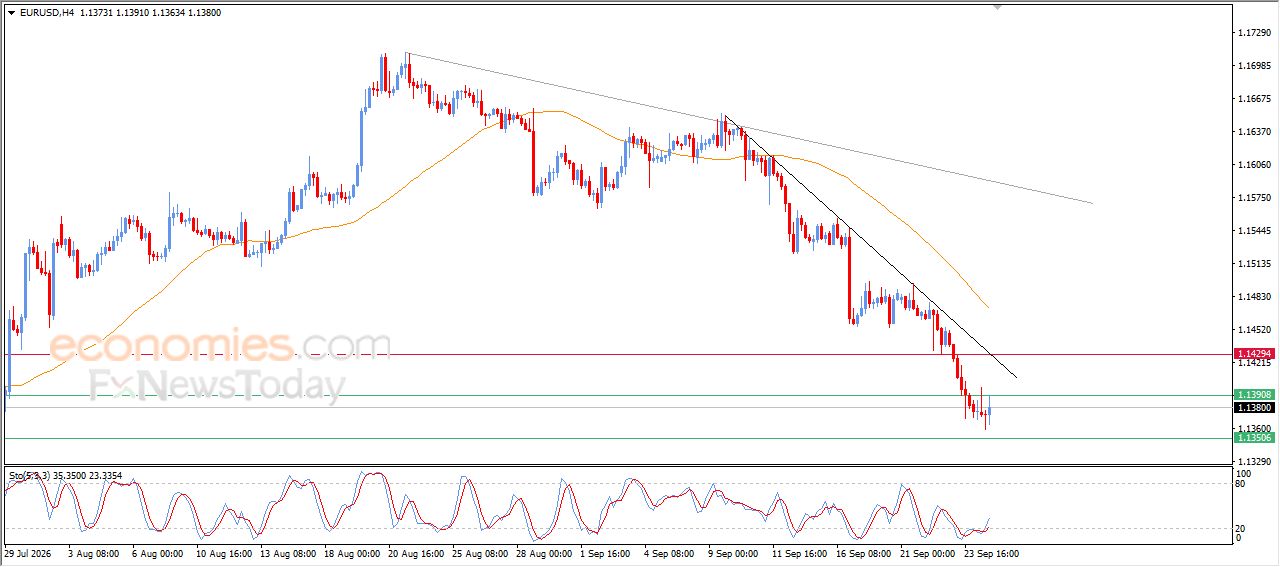
Task: Click the 1.15135 price axis label
Action: coord(1253,264)
